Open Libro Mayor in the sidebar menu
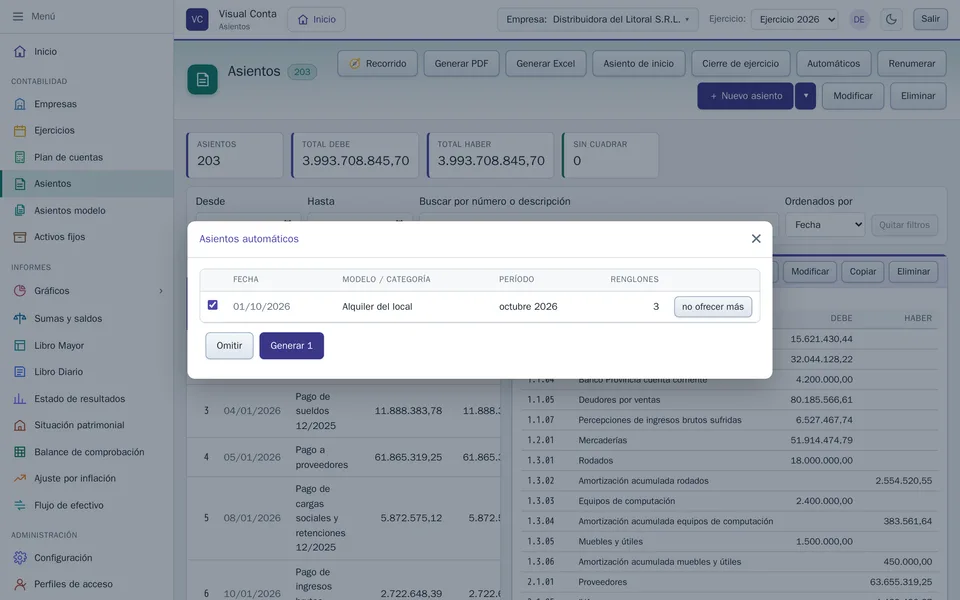Viewport: 960px width, 600px height. (87, 345)
